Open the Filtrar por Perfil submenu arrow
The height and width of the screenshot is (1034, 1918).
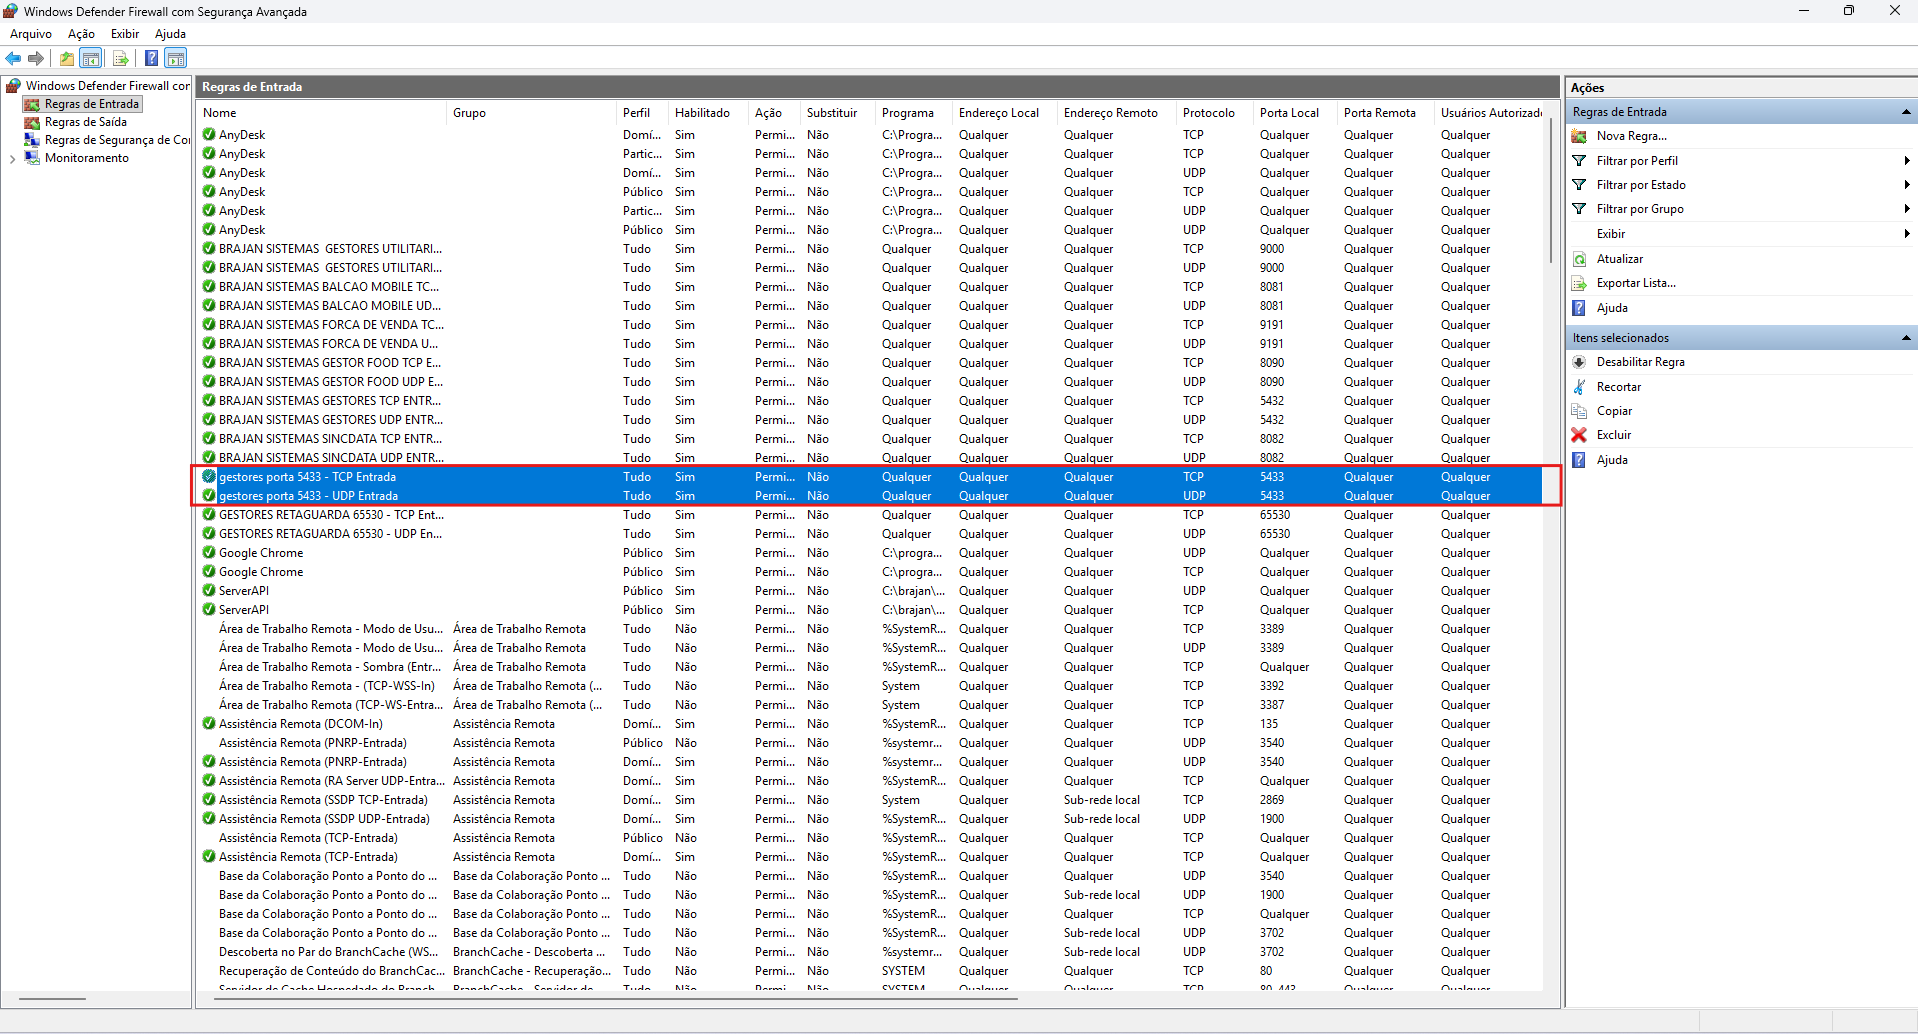1906,161
